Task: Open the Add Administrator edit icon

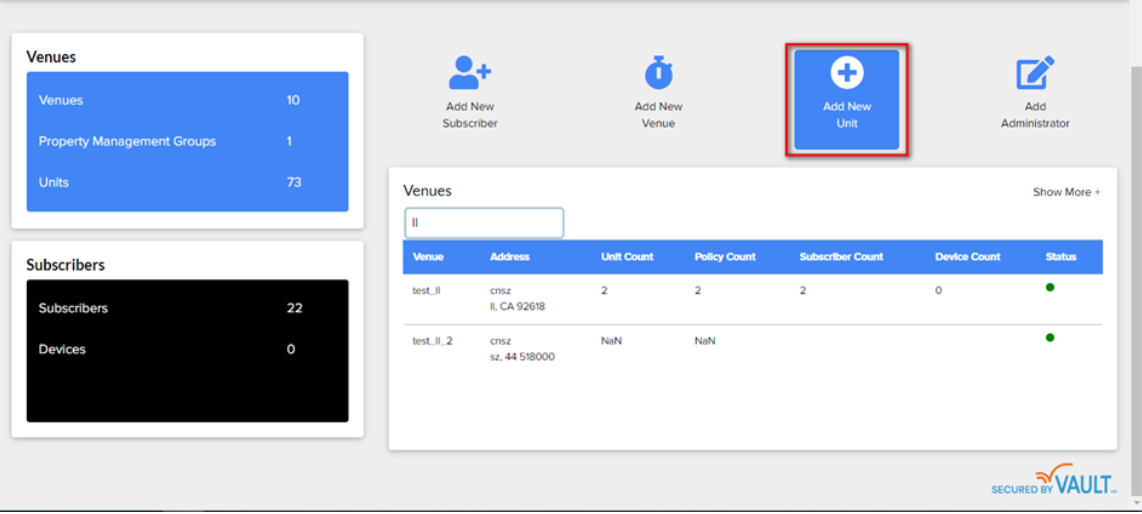Action: [x=1035, y=73]
